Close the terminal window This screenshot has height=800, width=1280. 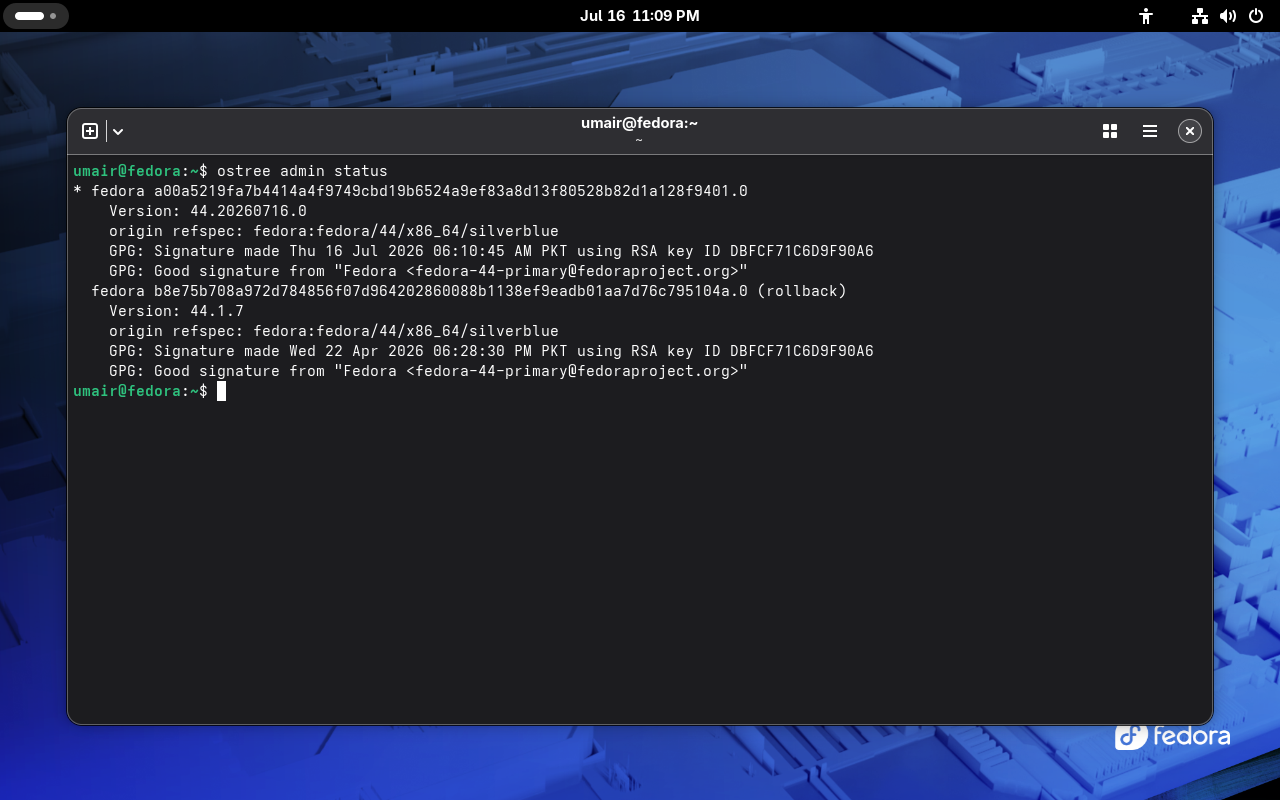tap(1189, 131)
